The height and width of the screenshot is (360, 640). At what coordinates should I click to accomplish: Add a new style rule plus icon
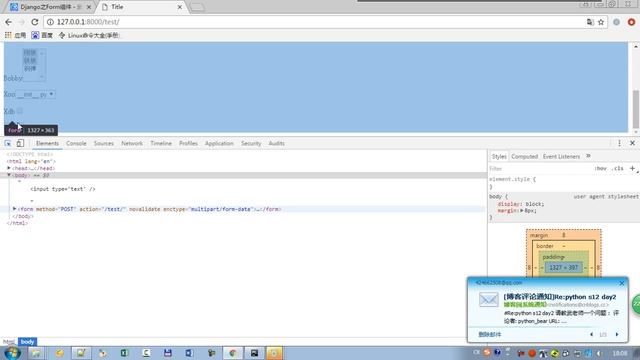point(632,168)
